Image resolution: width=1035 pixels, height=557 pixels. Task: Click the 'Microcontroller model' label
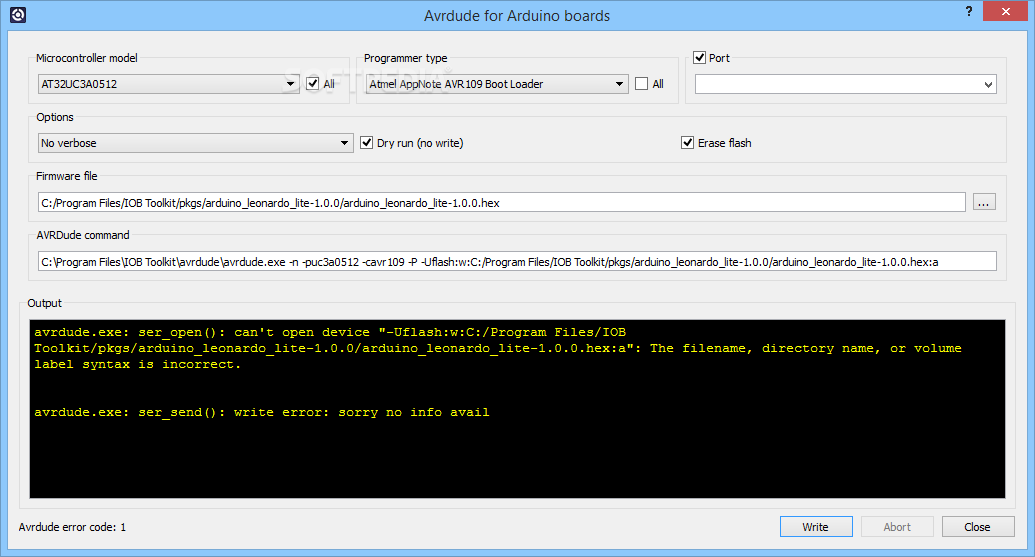click(86, 58)
